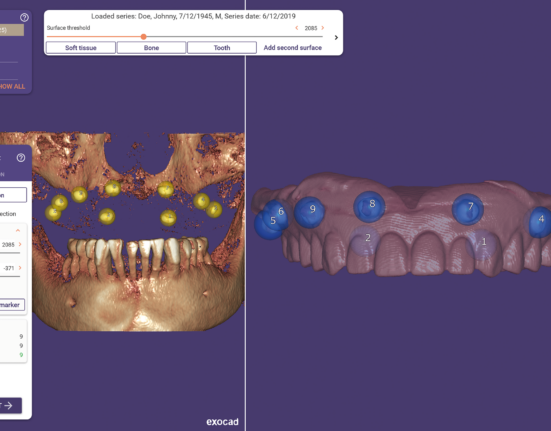Select the Tooth preset
This screenshot has width=551, height=431.
[222, 47]
